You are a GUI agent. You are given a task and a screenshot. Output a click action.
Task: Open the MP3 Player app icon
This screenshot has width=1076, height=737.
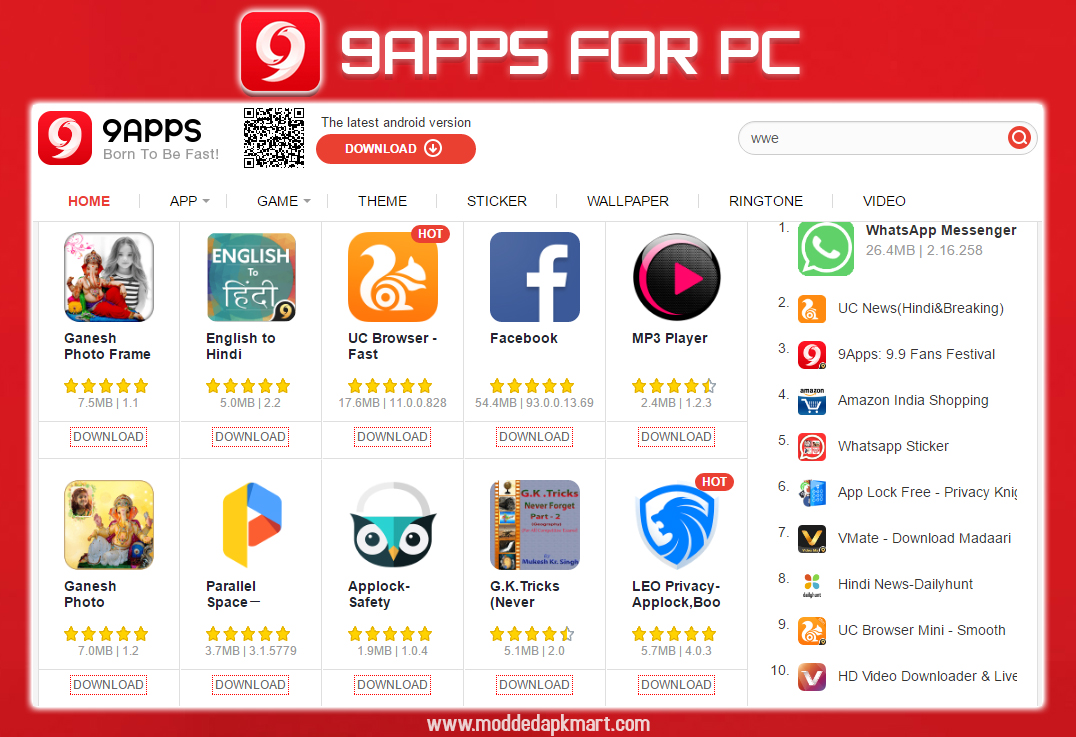coord(677,277)
